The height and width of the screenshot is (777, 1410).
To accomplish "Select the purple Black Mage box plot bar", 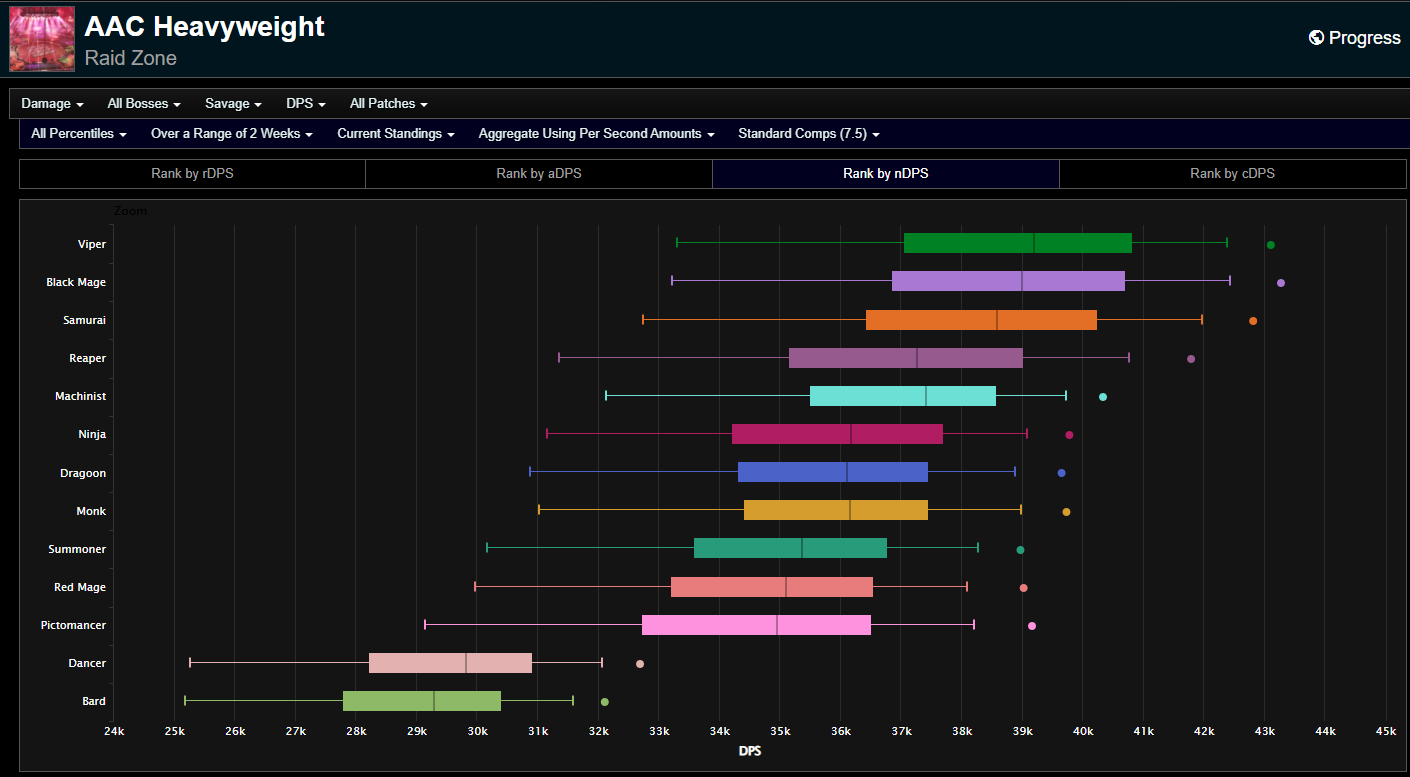I will (x=1008, y=281).
